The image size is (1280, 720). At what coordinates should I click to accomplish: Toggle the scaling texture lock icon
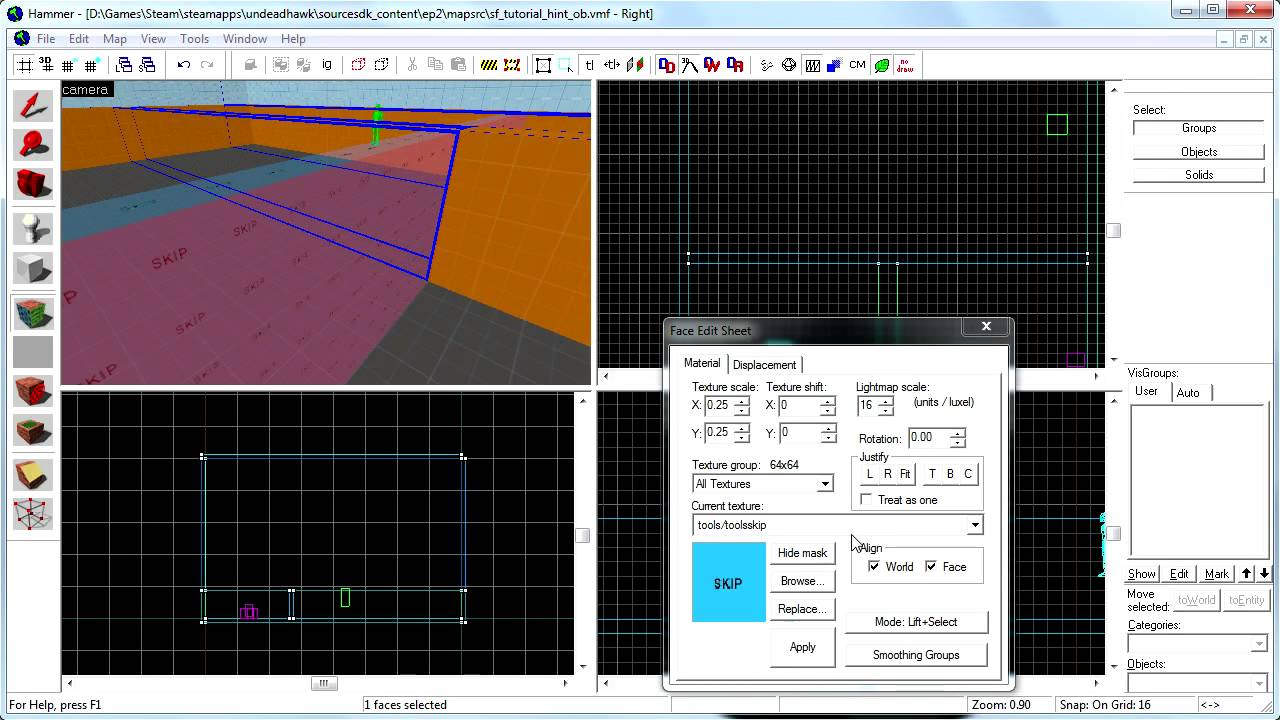612,65
